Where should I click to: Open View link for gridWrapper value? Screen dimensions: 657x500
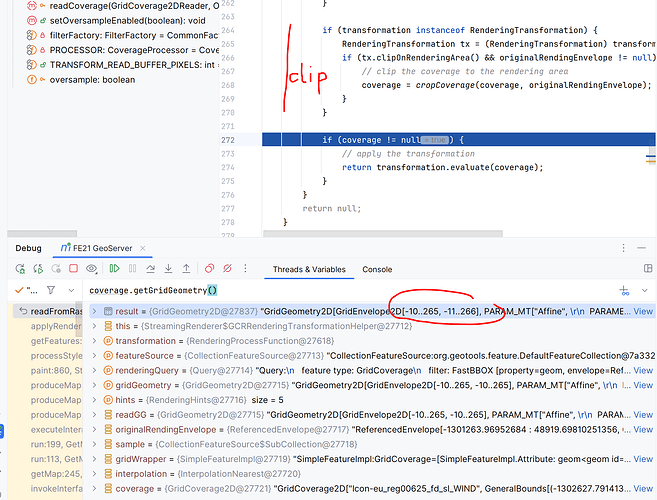(x=643, y=459)
